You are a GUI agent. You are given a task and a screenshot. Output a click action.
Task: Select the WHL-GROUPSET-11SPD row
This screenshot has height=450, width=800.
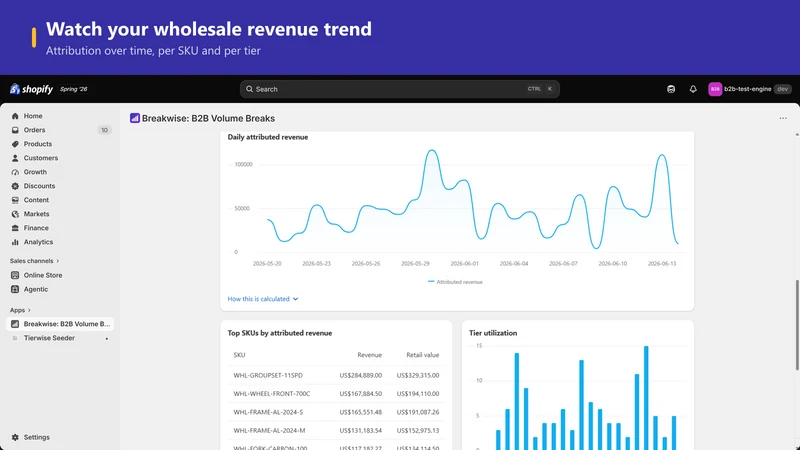(336, 375)
